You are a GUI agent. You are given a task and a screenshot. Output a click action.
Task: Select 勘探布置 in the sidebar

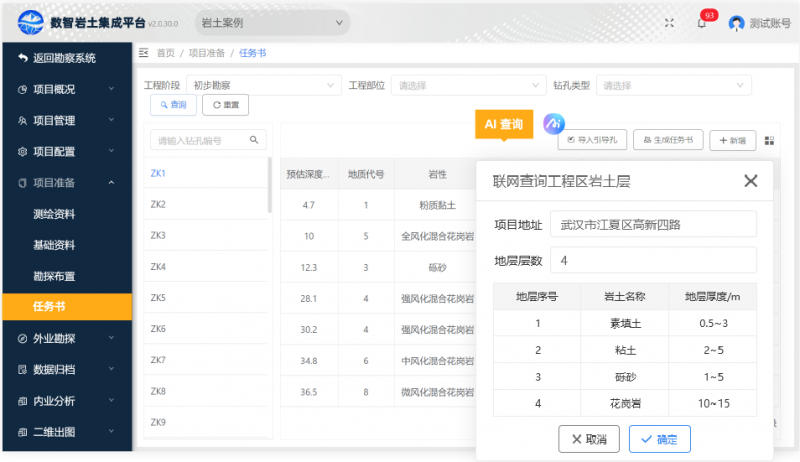(x=54, y=276)
